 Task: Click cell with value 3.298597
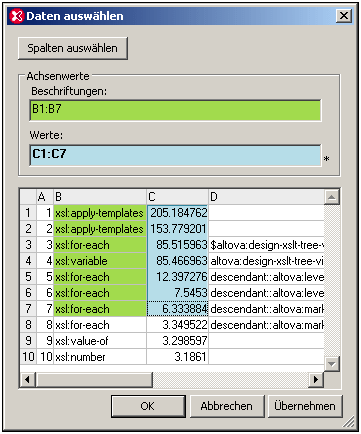(178, 341)
